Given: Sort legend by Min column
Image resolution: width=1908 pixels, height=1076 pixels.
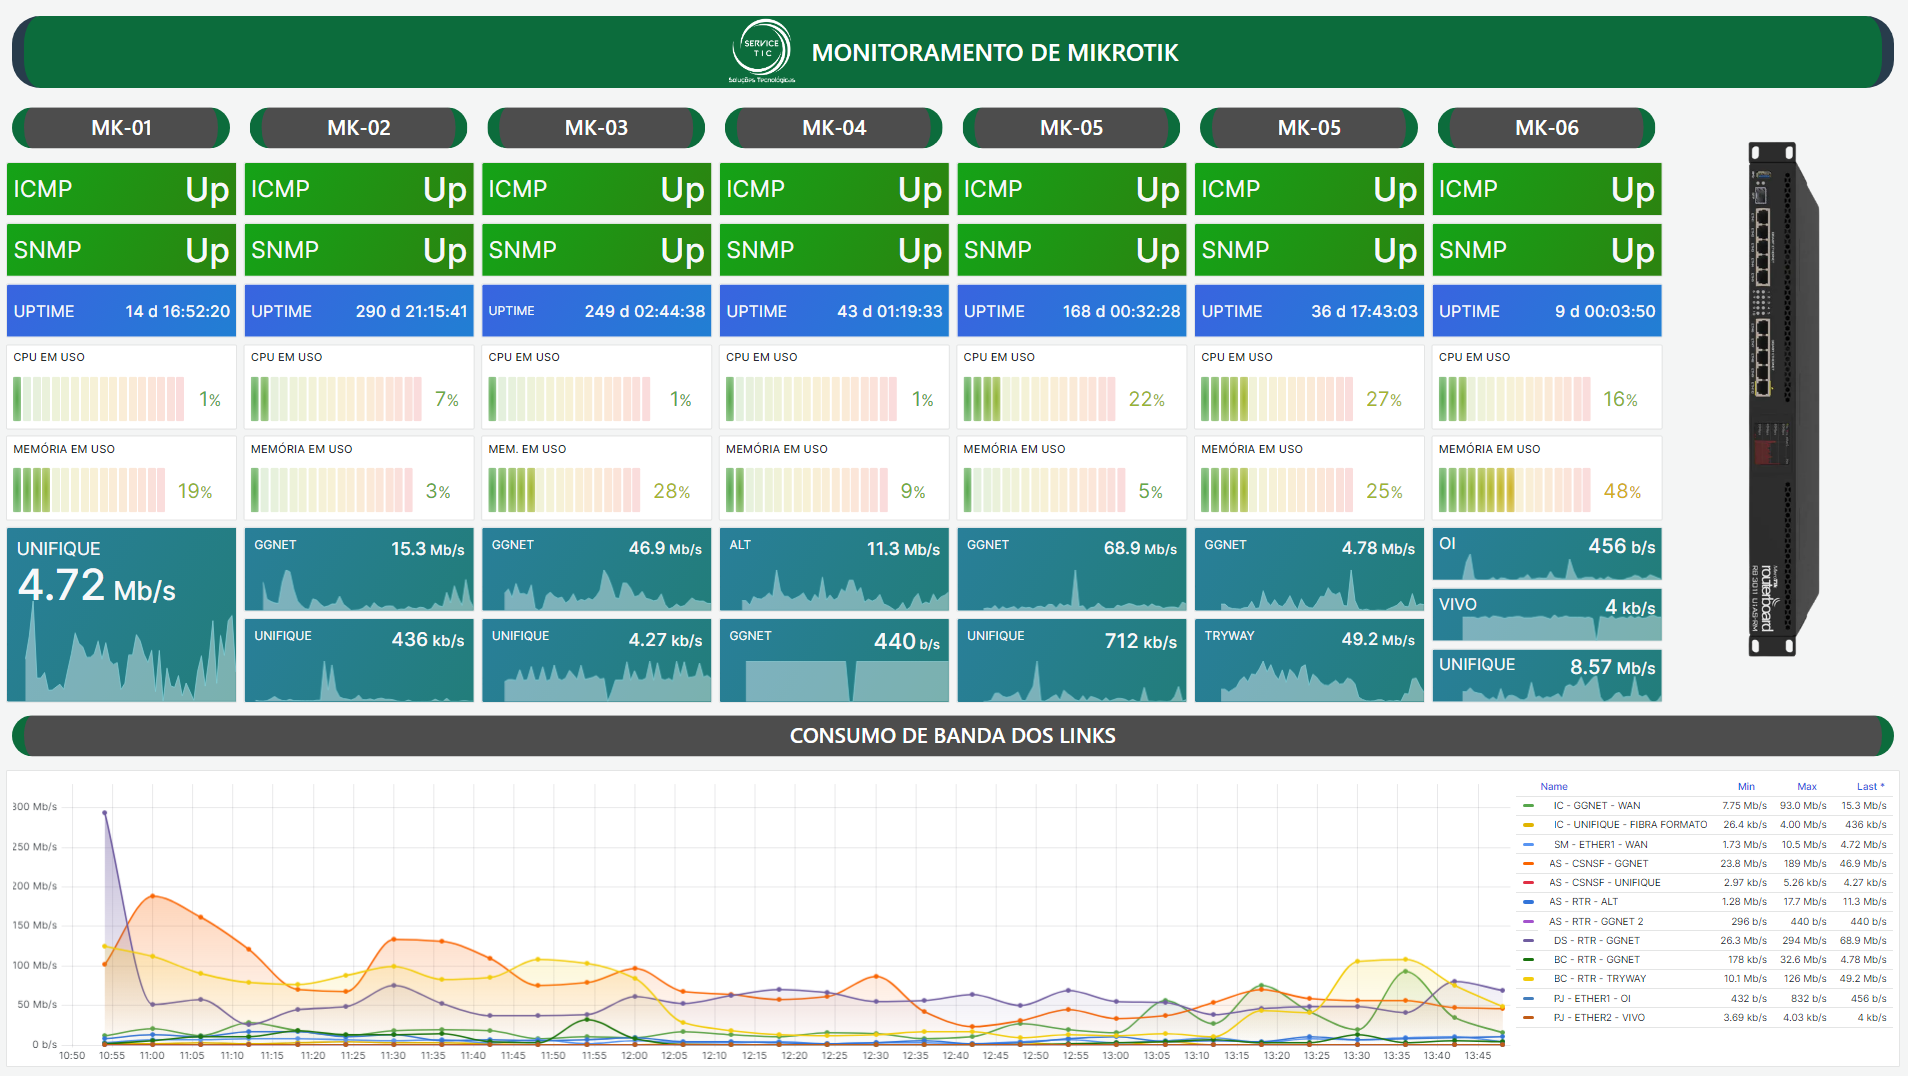Looking at the screenshot, I should [1746, 787].
